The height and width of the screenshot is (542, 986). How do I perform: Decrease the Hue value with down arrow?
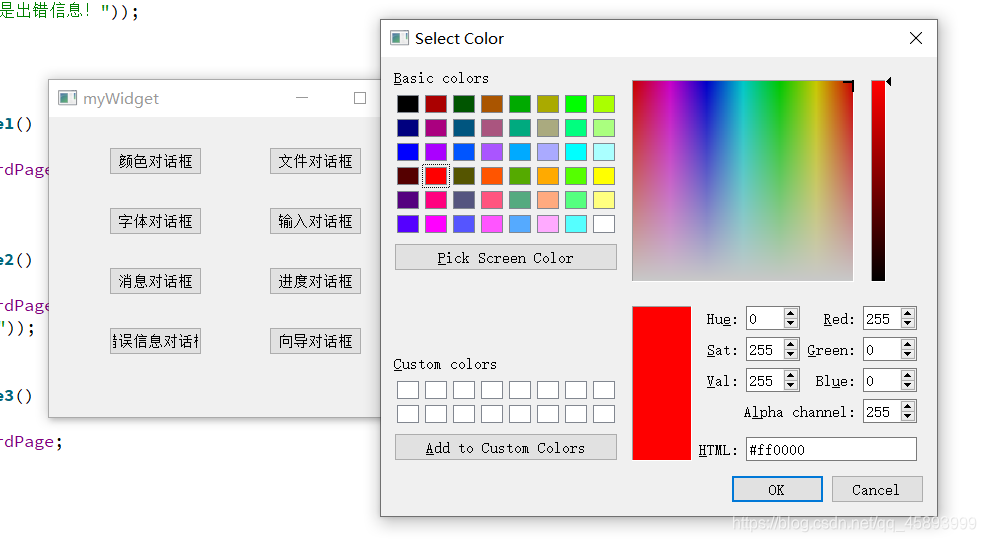pos(791,324)
